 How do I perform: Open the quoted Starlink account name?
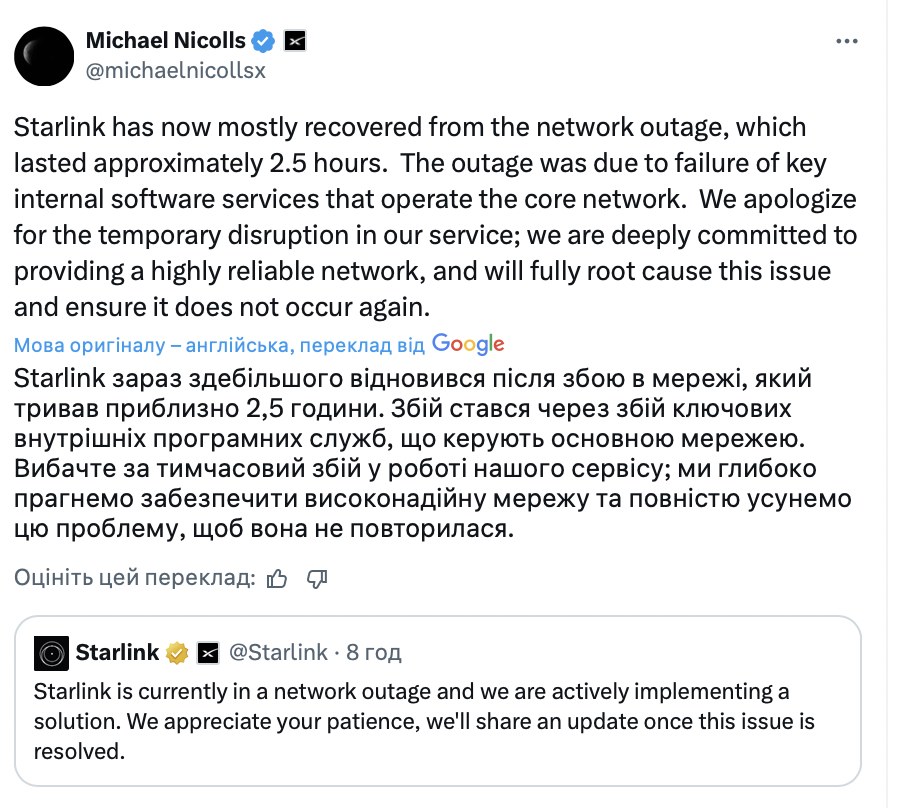117,652
